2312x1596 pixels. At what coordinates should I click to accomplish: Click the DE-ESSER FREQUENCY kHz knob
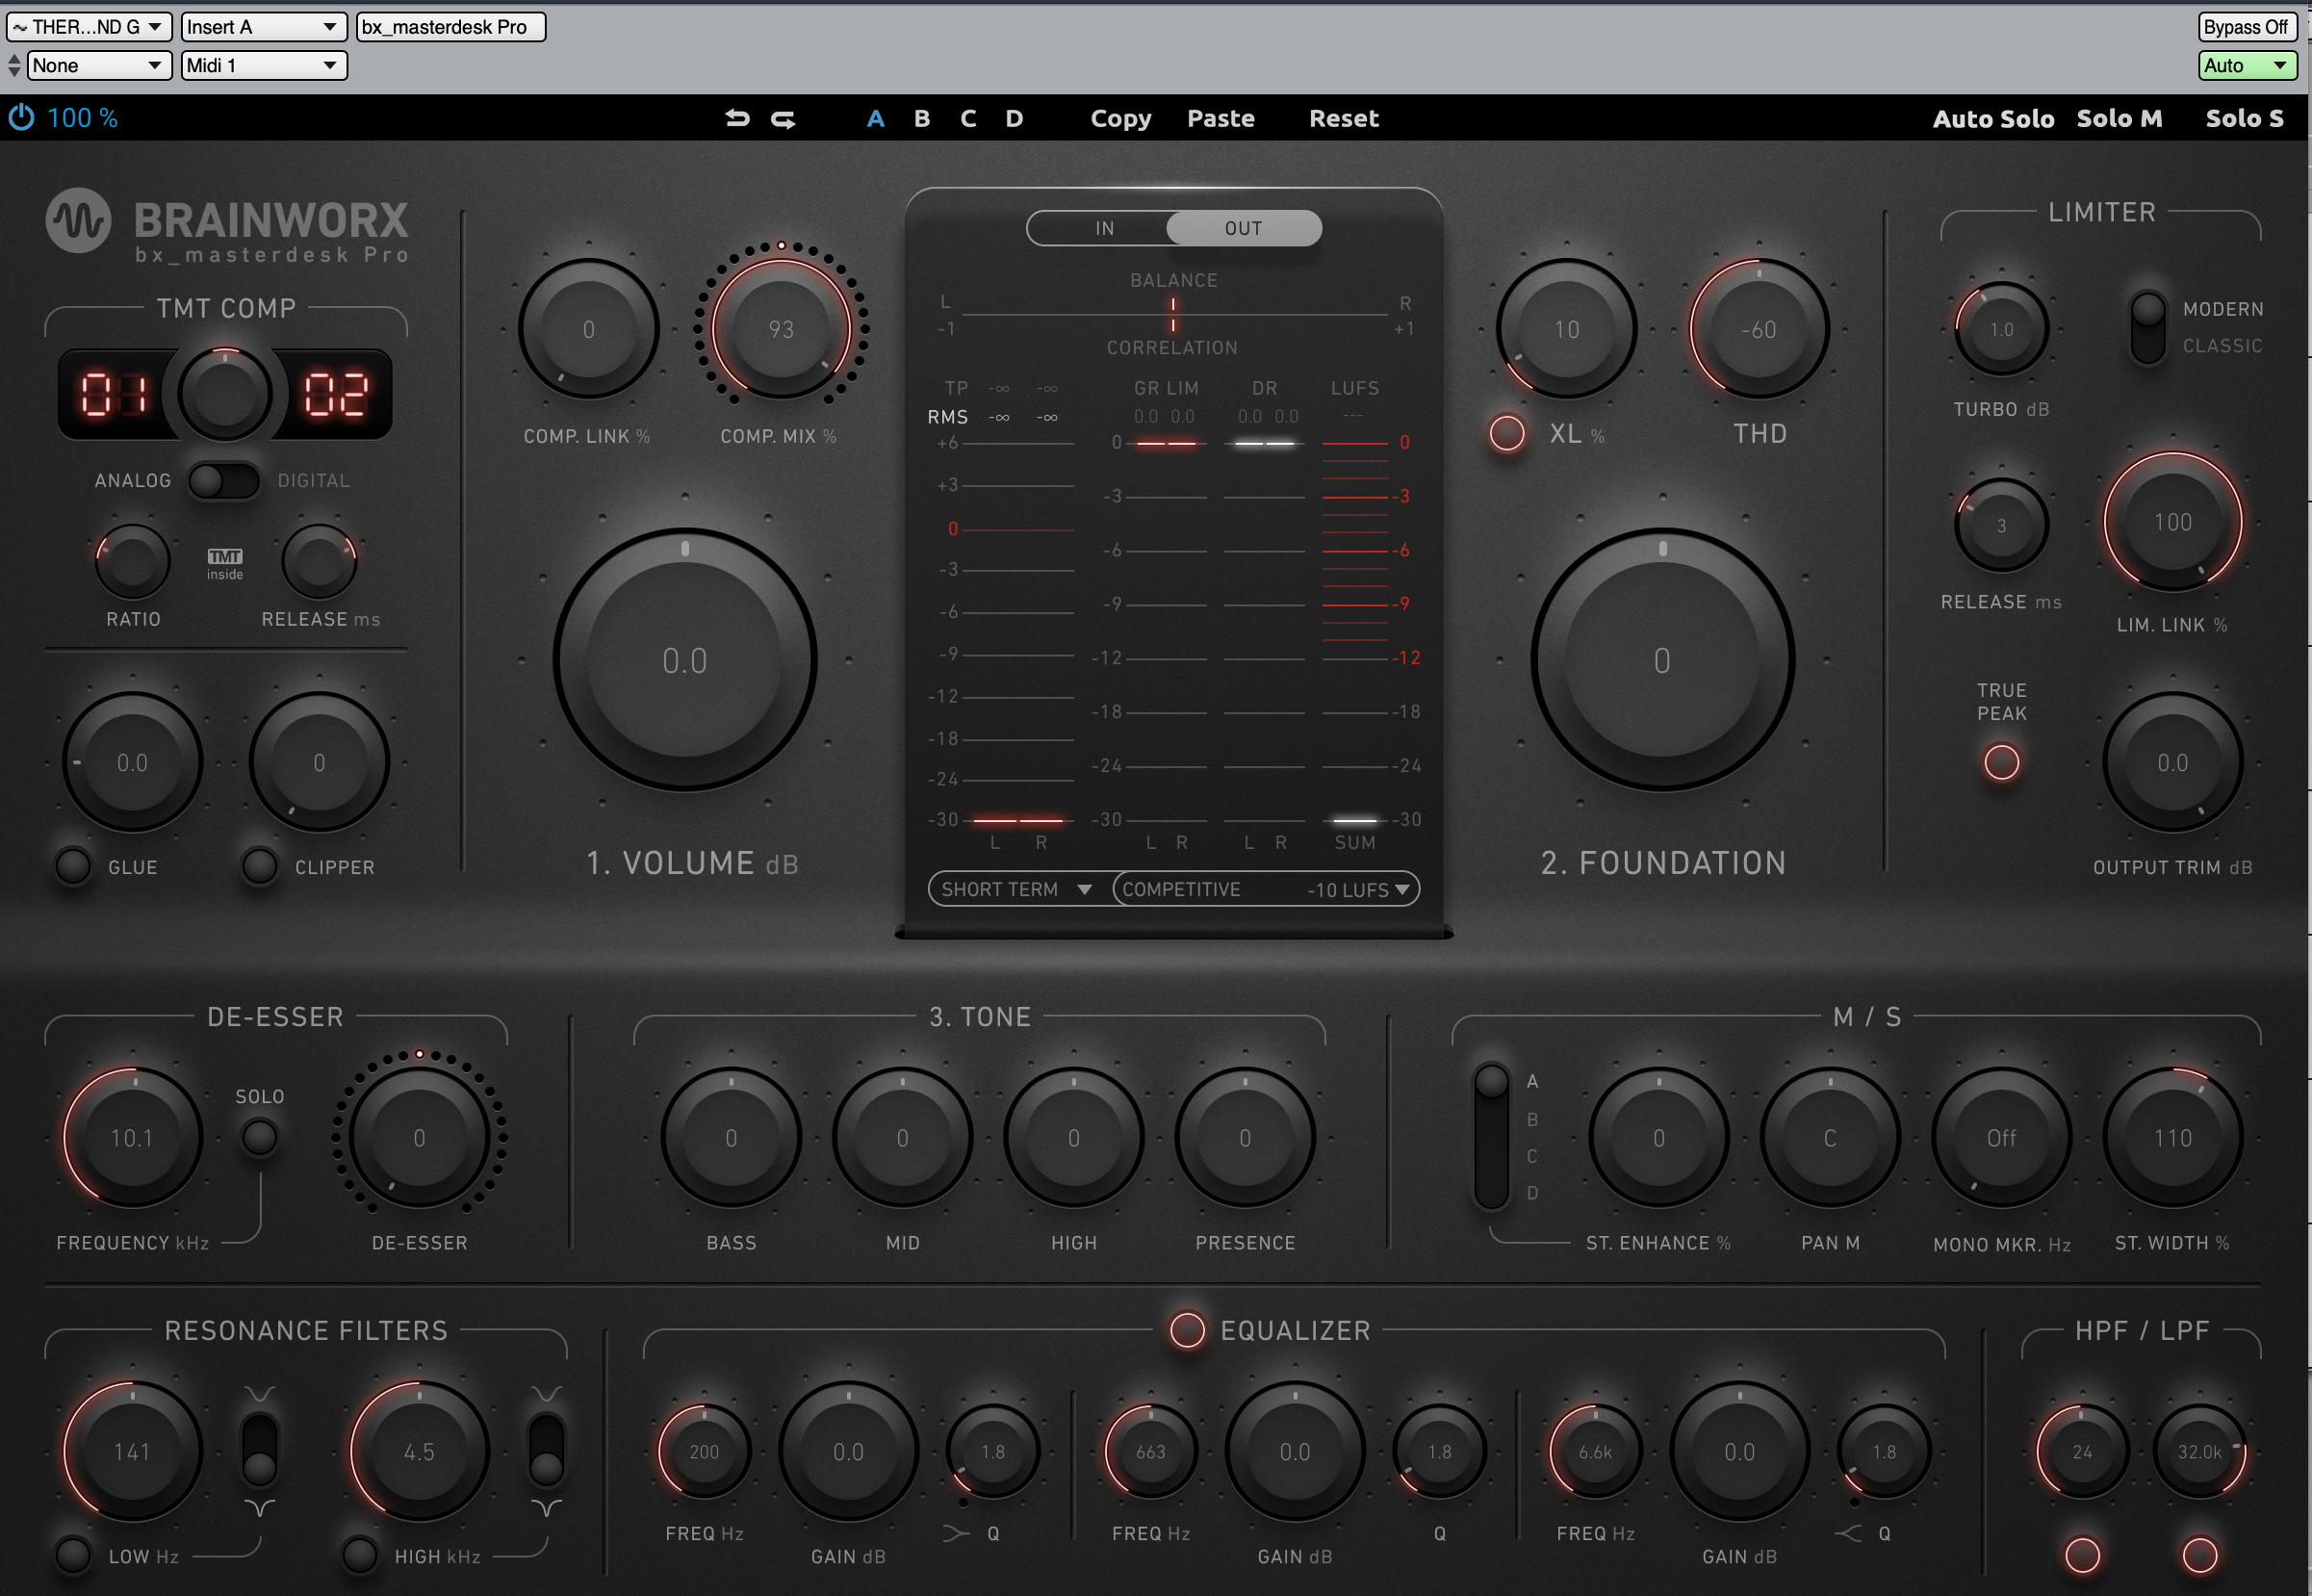point(132,1137)
